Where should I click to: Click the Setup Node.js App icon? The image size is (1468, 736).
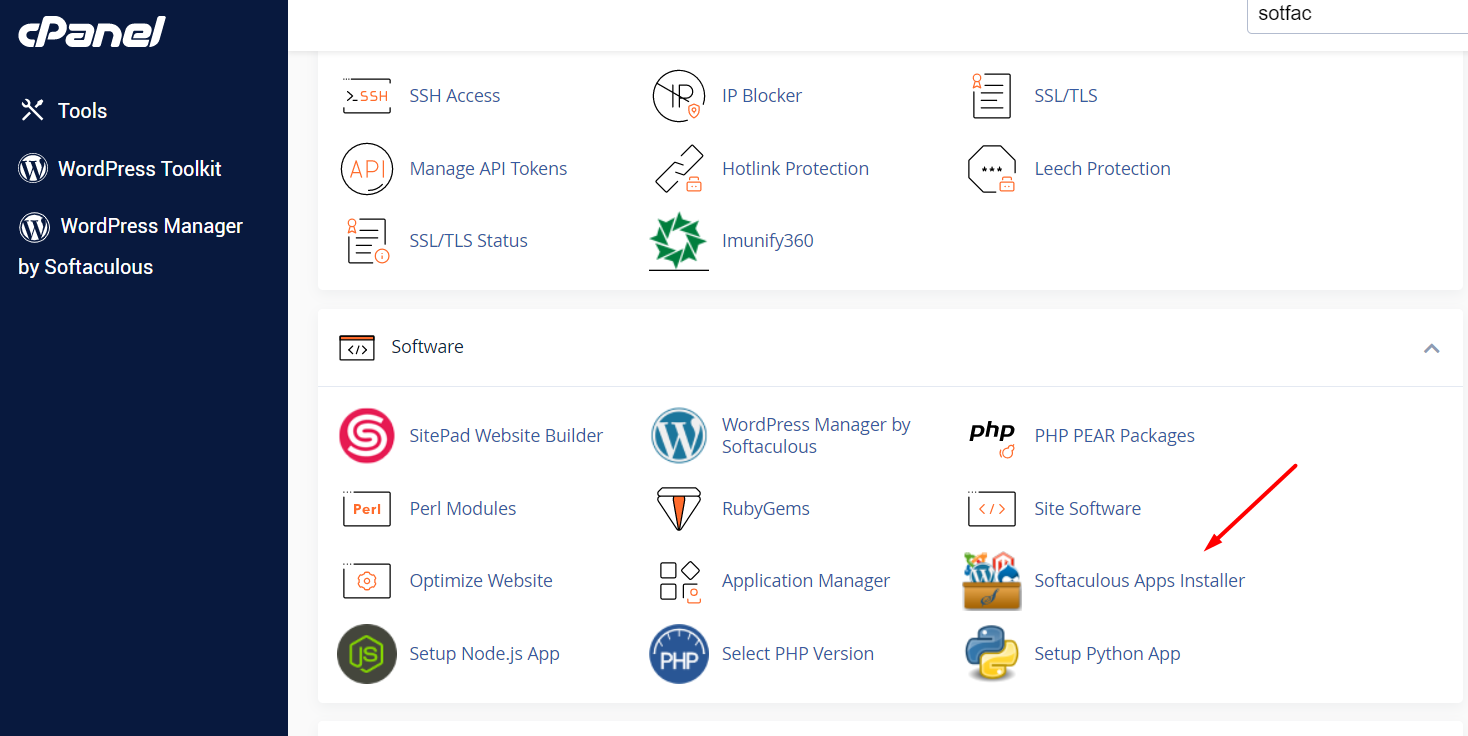click(x=366, y=654)
